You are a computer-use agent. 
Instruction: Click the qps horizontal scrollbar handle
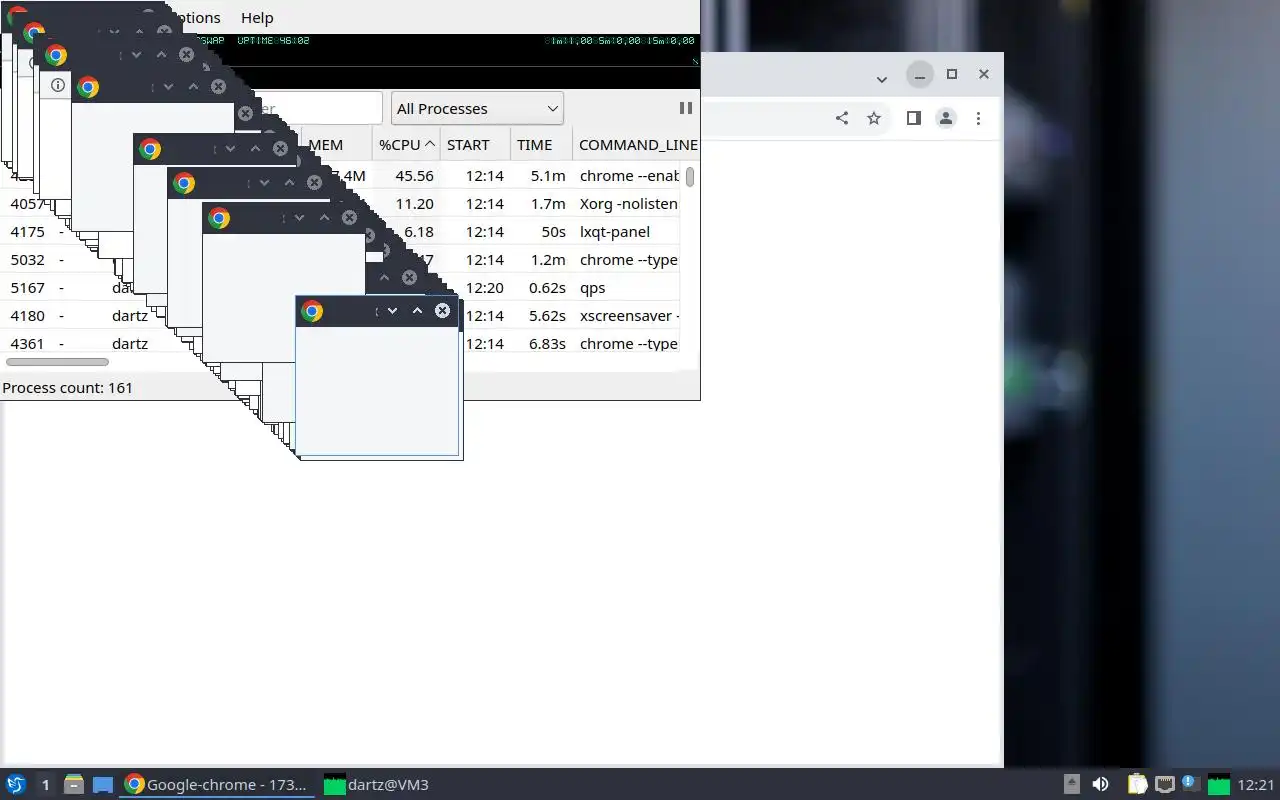[57, 362]
